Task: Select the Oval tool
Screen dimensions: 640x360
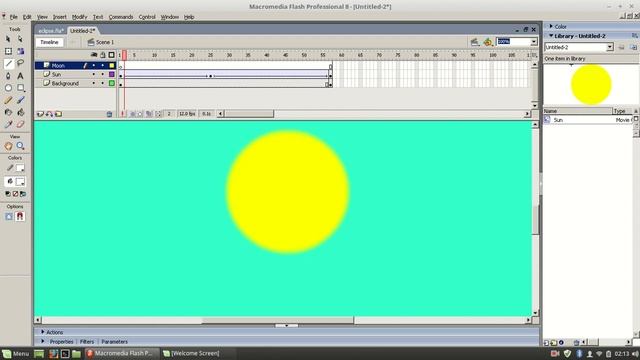Action: point(8,88)
